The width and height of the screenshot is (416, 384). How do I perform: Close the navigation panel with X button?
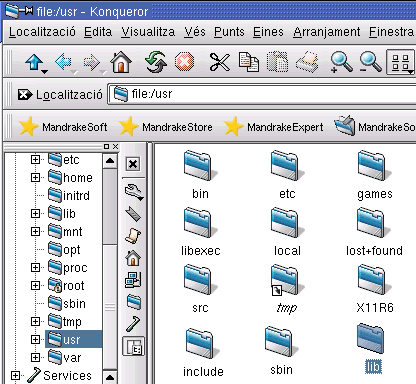coord(133,164)
